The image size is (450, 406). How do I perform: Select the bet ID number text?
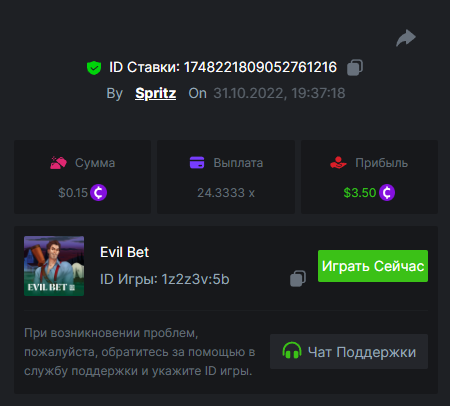tap(260, 68)
